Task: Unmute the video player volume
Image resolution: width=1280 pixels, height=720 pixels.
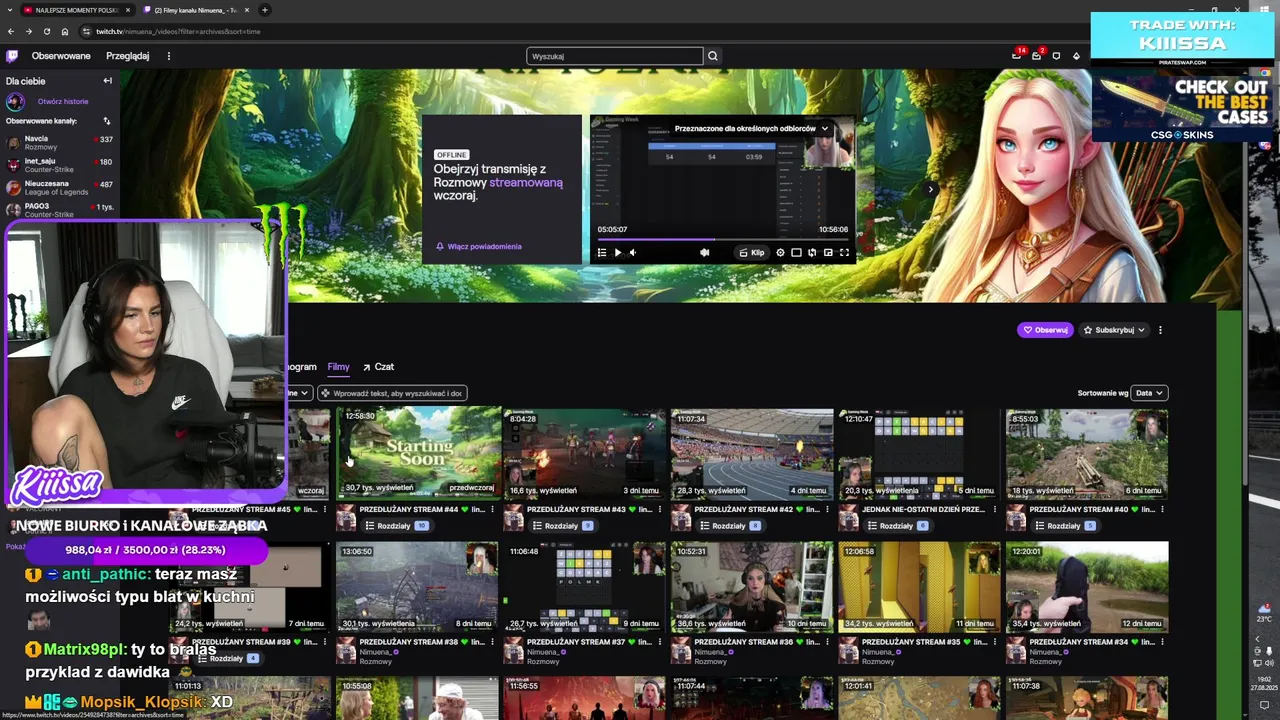Action: point(632,253)
